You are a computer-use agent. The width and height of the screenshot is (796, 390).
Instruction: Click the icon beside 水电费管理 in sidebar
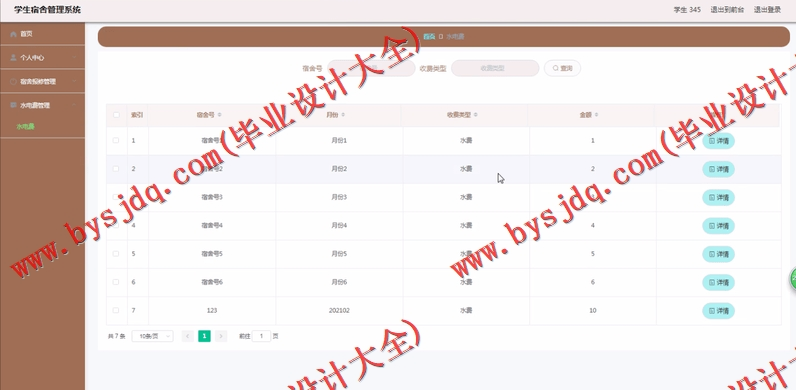(x=13, y=105)
